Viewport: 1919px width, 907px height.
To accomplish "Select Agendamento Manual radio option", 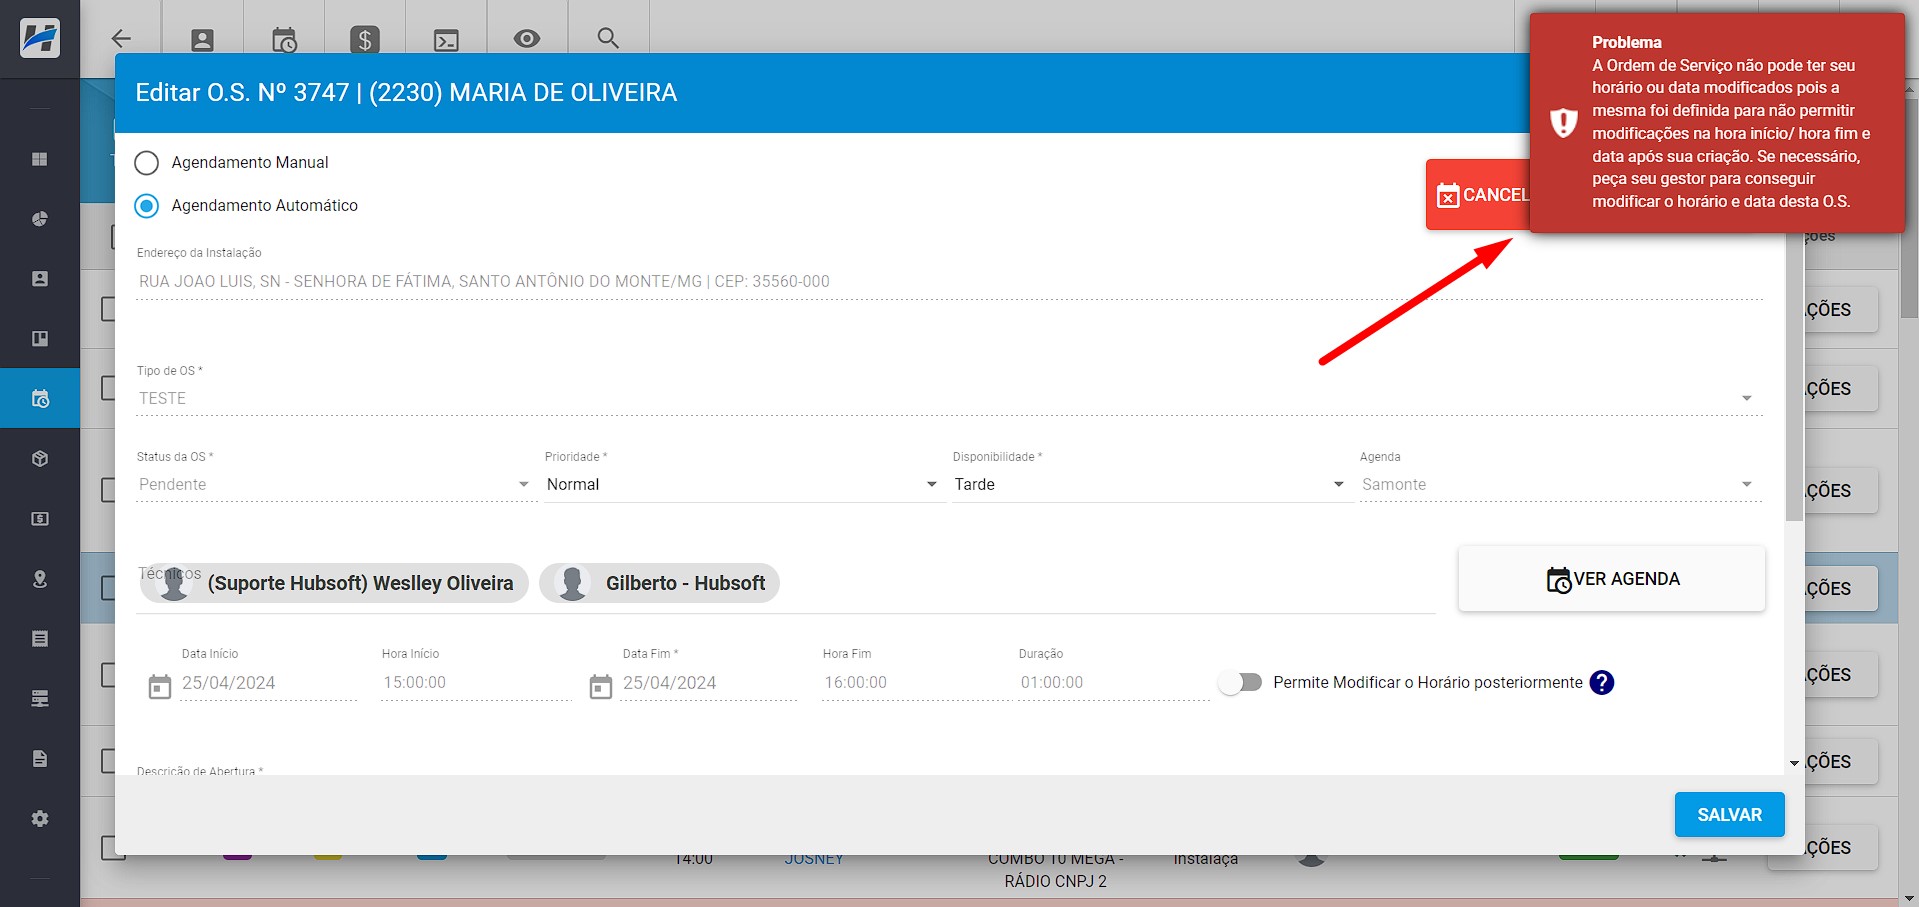I will click(146, 163).
